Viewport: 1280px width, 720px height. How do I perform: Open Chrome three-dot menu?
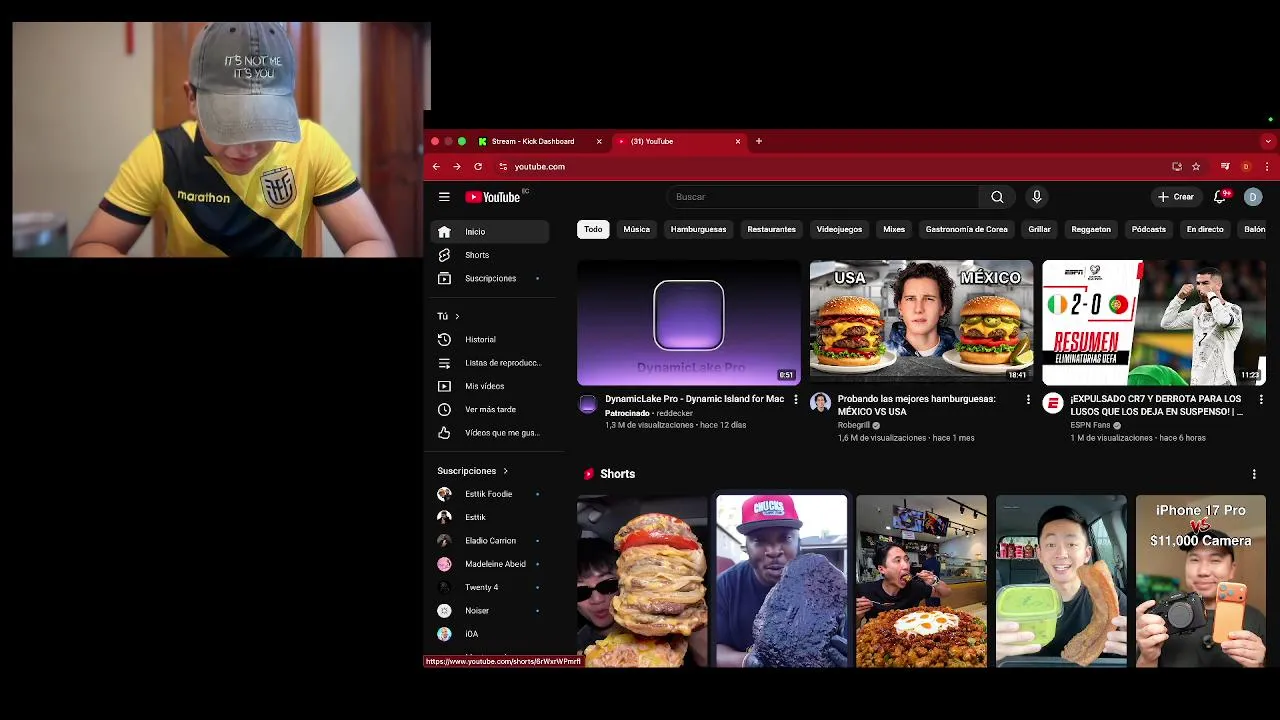coord(1267,167)
